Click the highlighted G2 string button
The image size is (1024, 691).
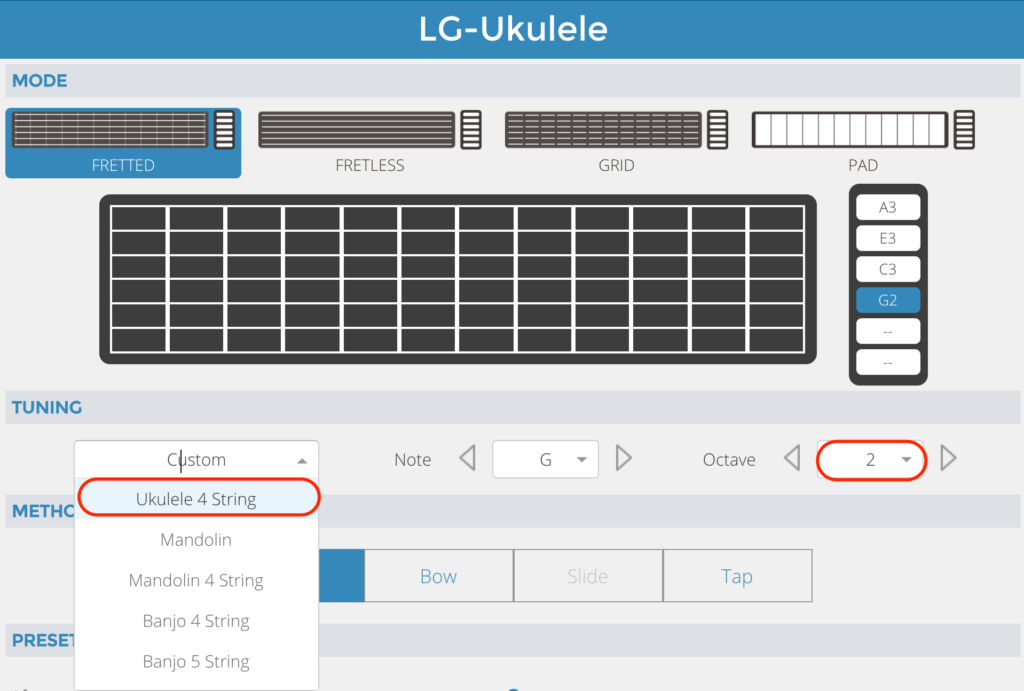[x=887, y=300]
